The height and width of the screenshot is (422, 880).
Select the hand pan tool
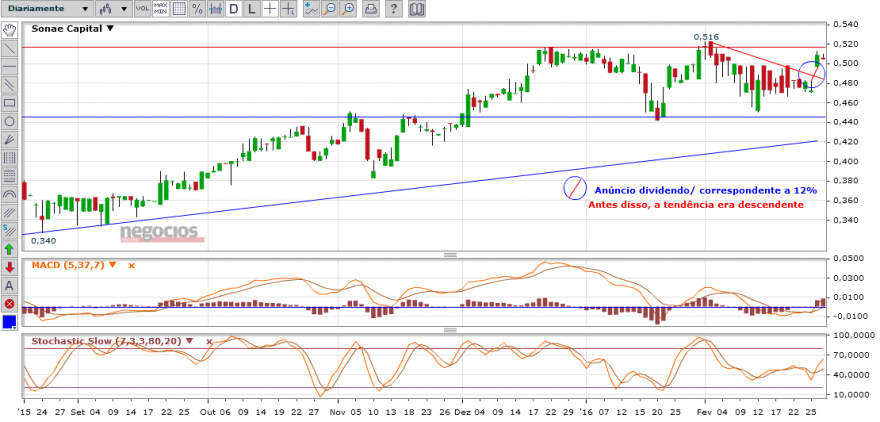click(9, 29)
